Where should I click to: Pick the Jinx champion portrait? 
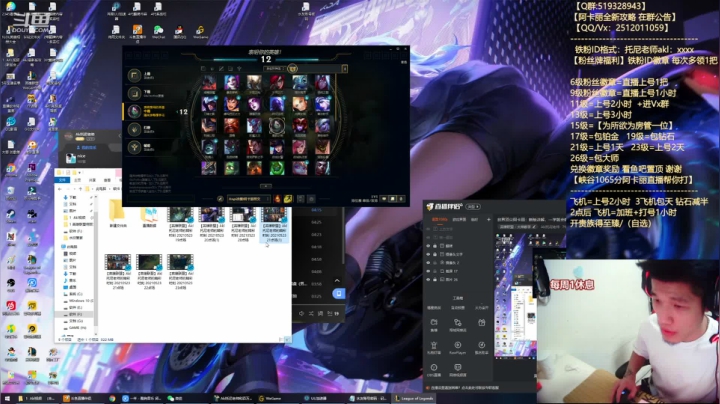[x=231, y=82]
